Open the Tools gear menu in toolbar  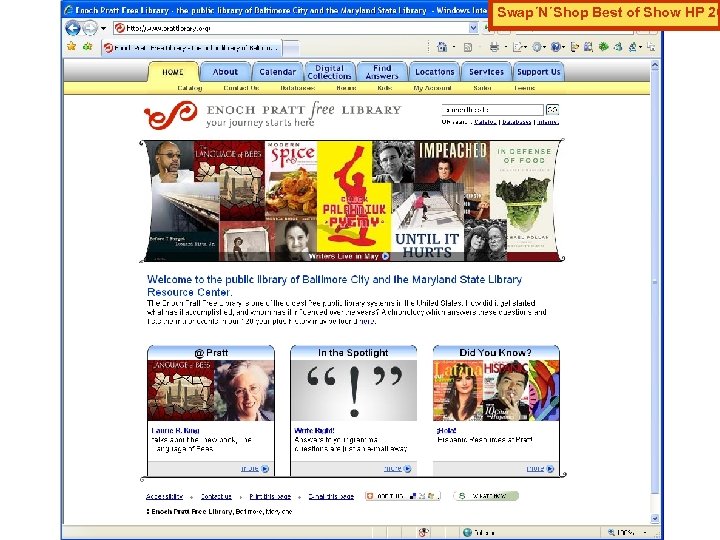click(x=537, y=47)
